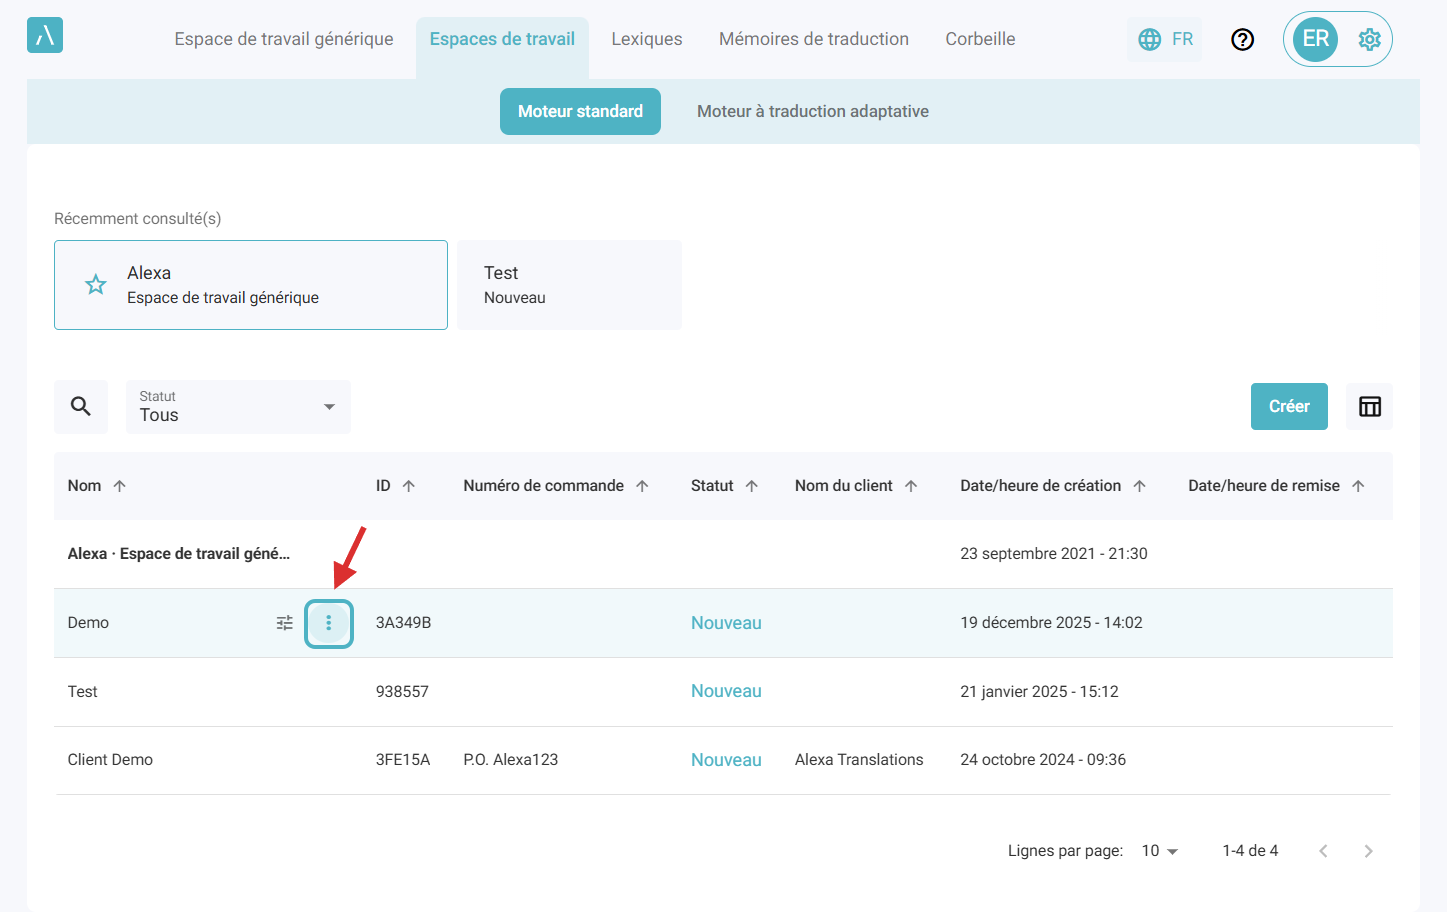This screenshot has height=912, width=1447.
Task: Switch to the Lexiques tab
Action: 647,39
